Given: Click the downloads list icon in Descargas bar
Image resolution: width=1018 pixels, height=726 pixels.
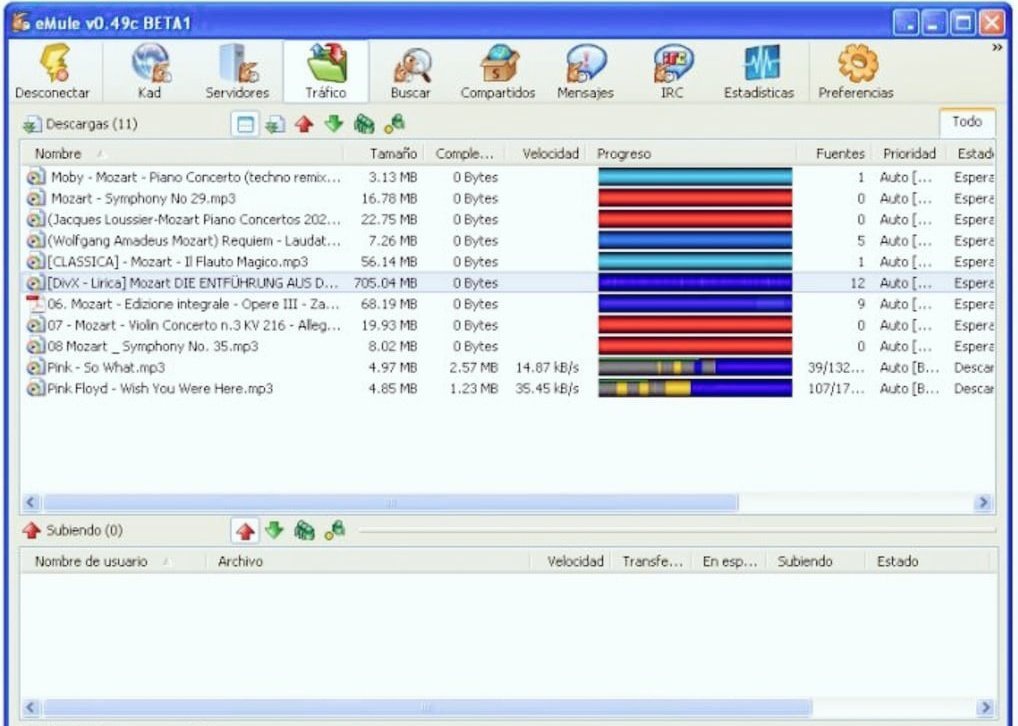Looking at the screenshot, I should pos(275,123).
